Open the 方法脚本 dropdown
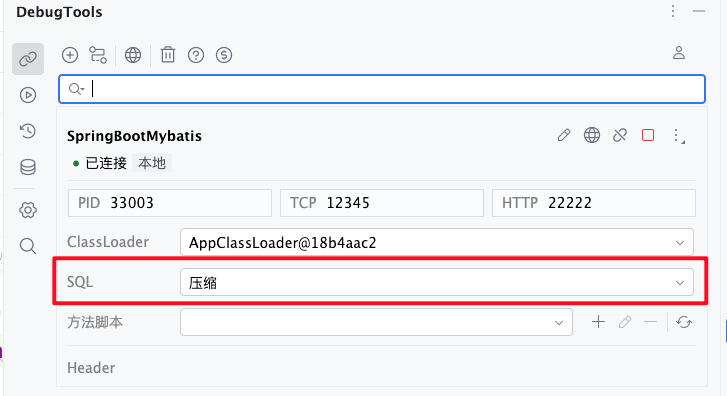Screen dimensions: 727x396 (376, 322)
